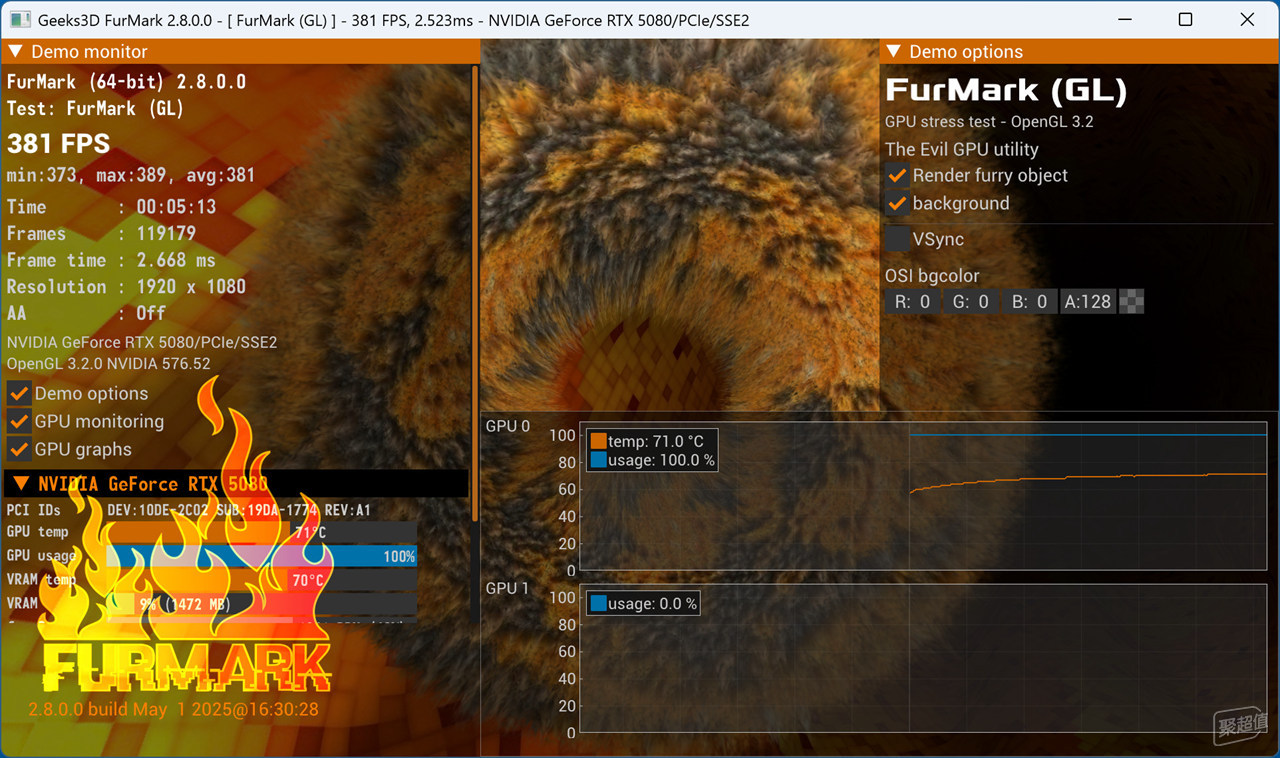Screen dimensions: 1280x758
Task: Disable the GPU monitoring checkbox
Action: [x=19, y=421]
